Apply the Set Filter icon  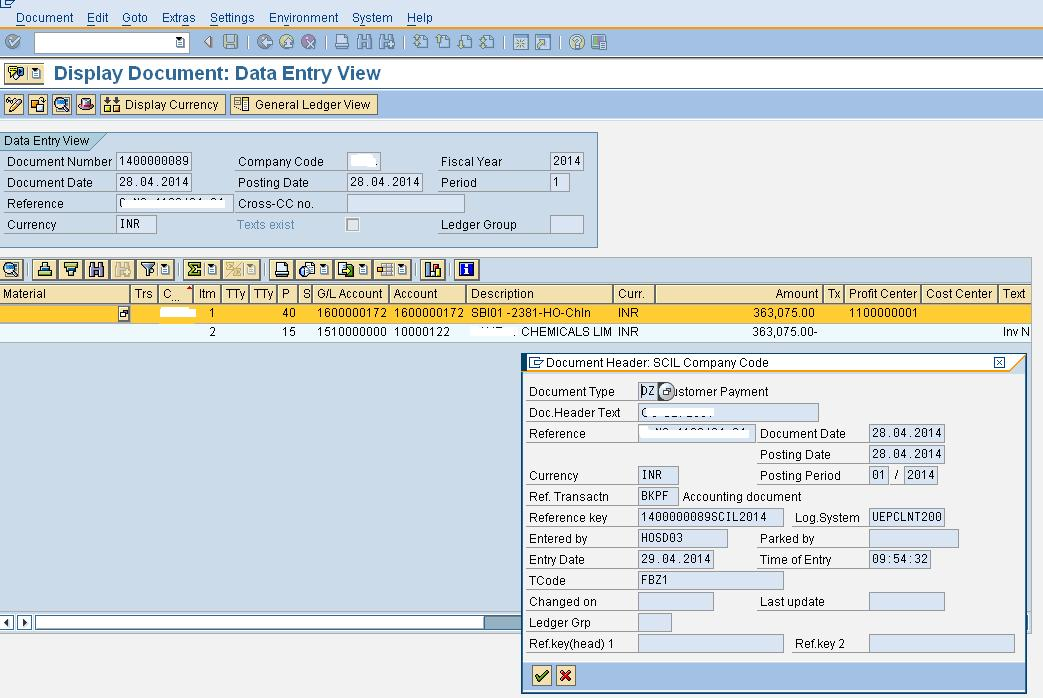148,269
